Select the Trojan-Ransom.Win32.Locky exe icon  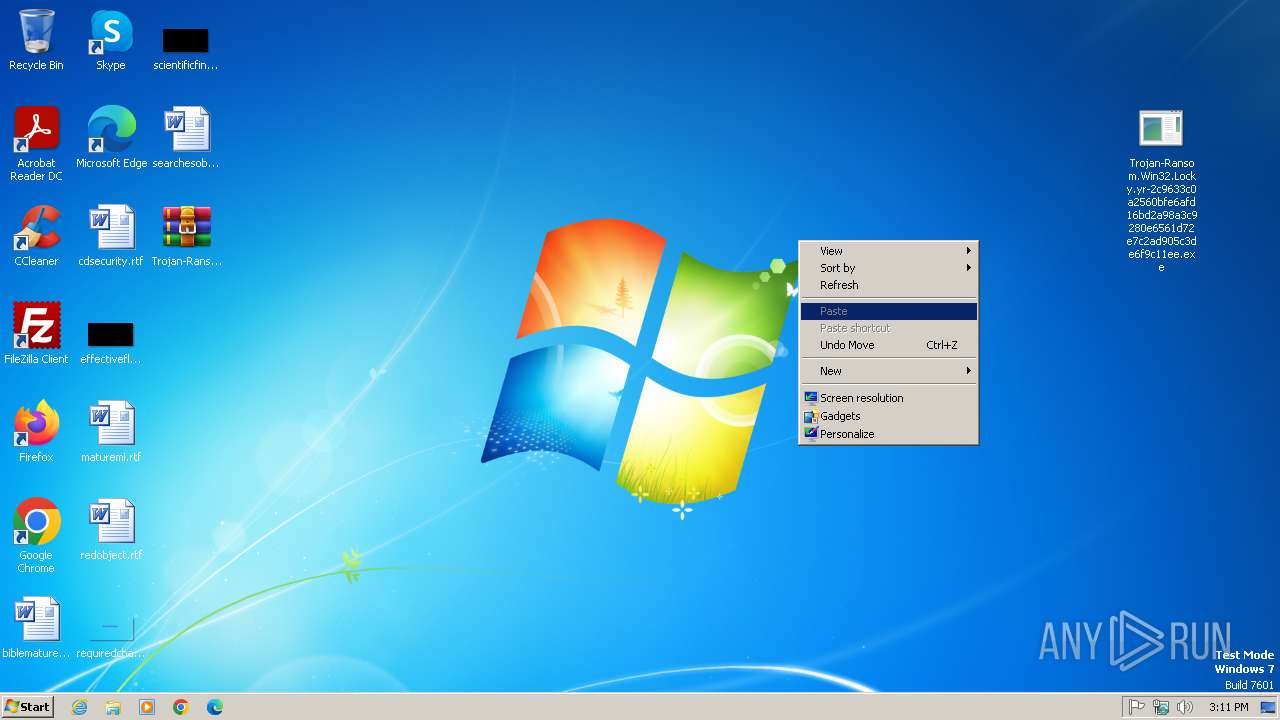click(1161, 190)
